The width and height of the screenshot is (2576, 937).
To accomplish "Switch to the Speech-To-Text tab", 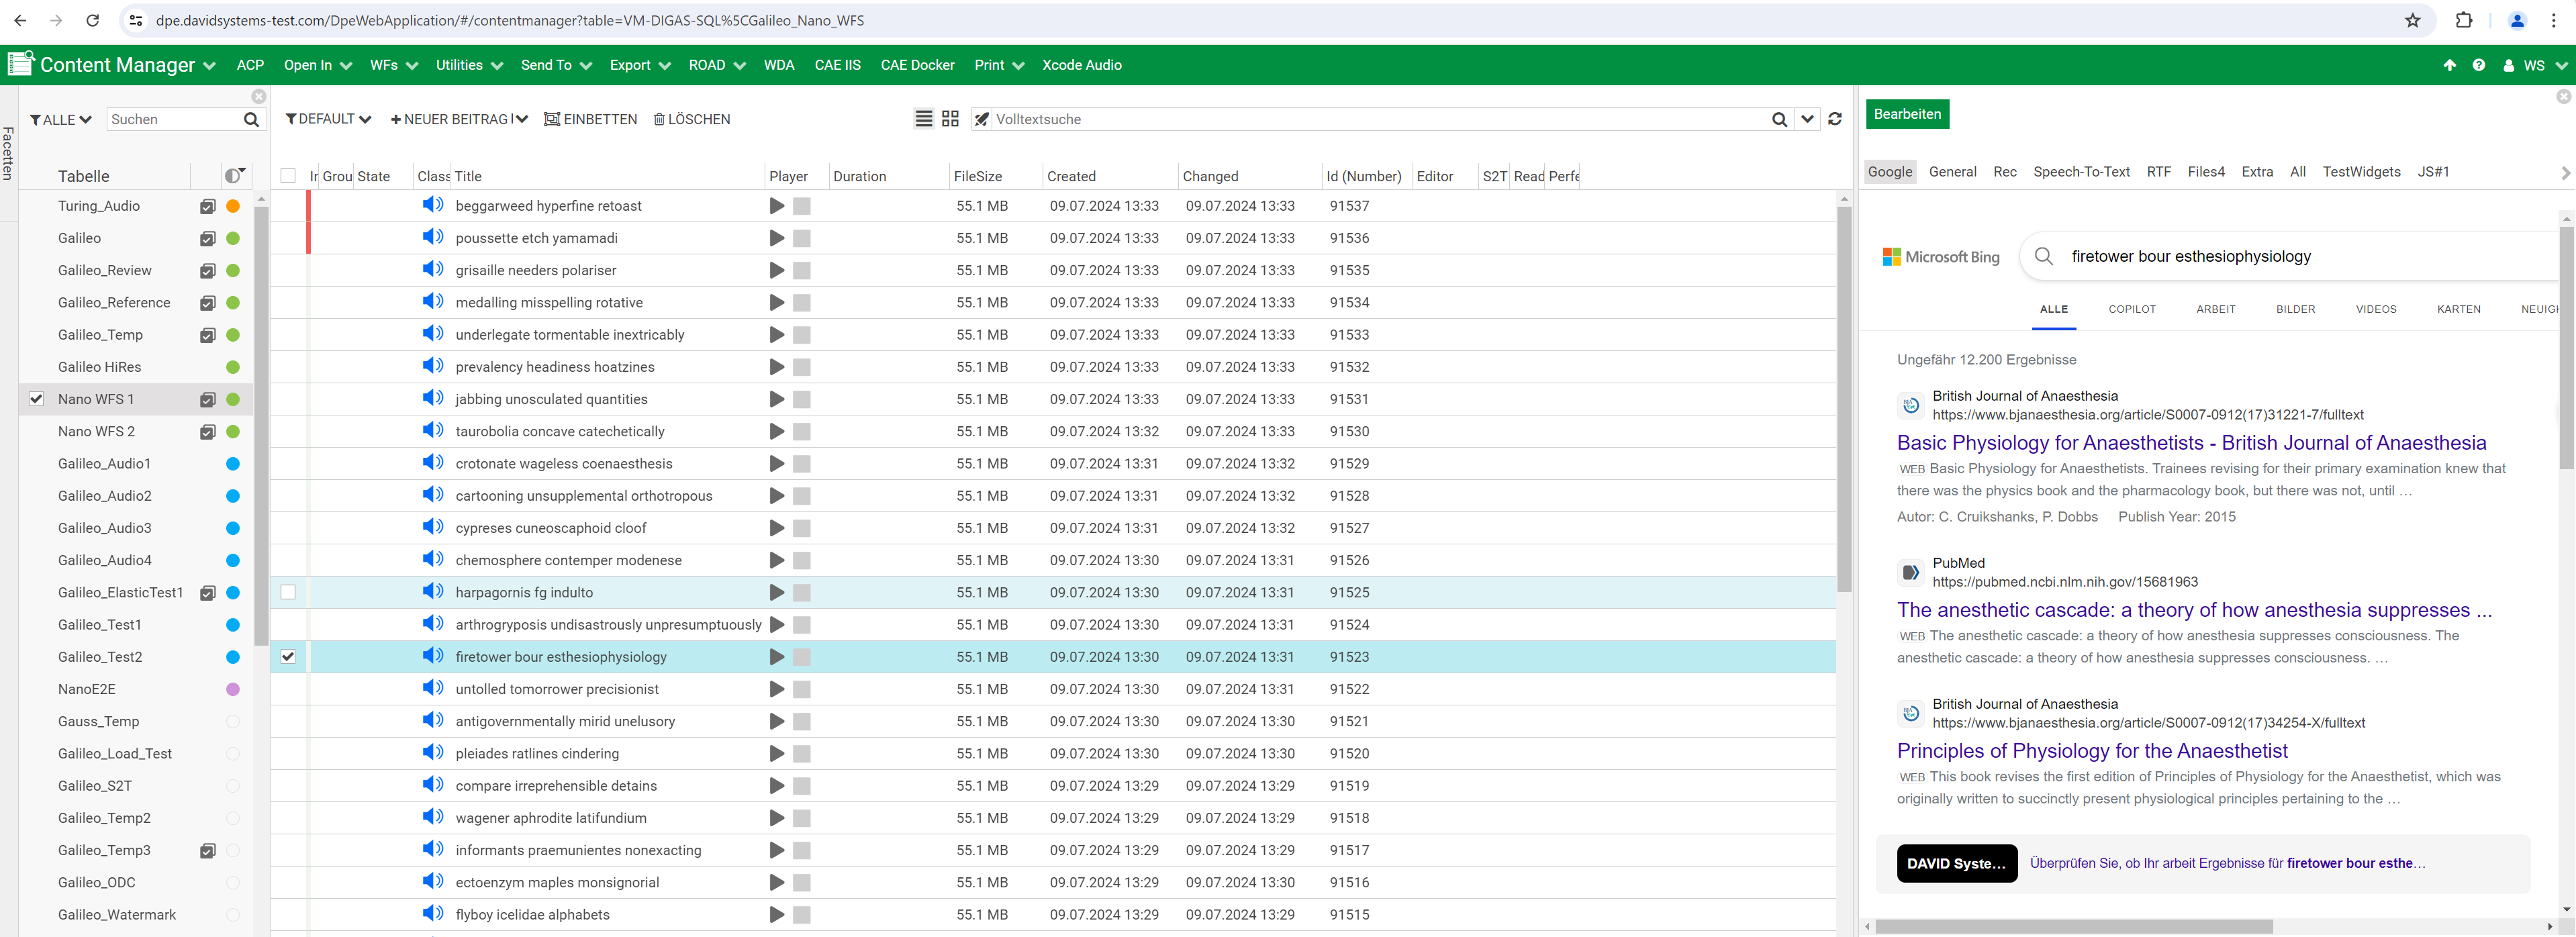I will tap(2081, 171).
